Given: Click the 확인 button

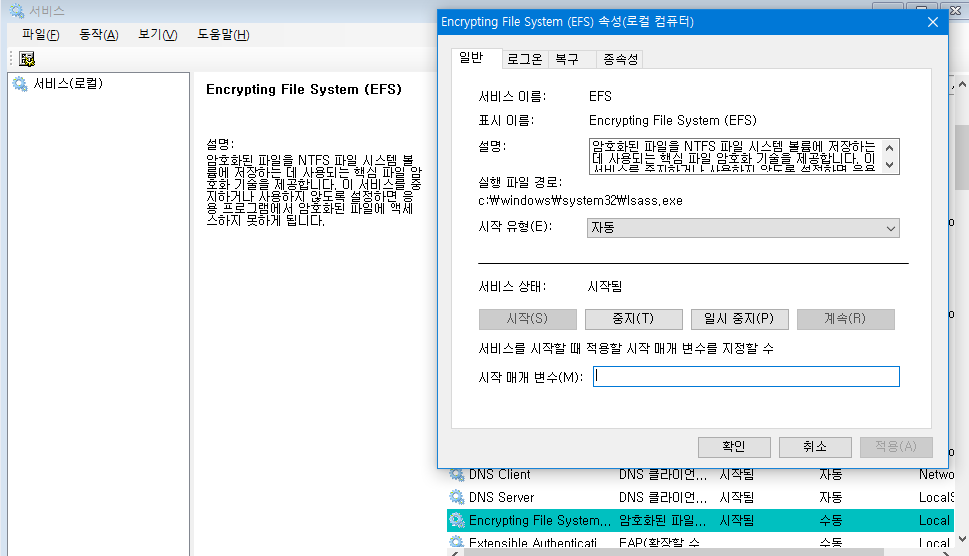Looking at the screenshot, I should coord(734,447).
